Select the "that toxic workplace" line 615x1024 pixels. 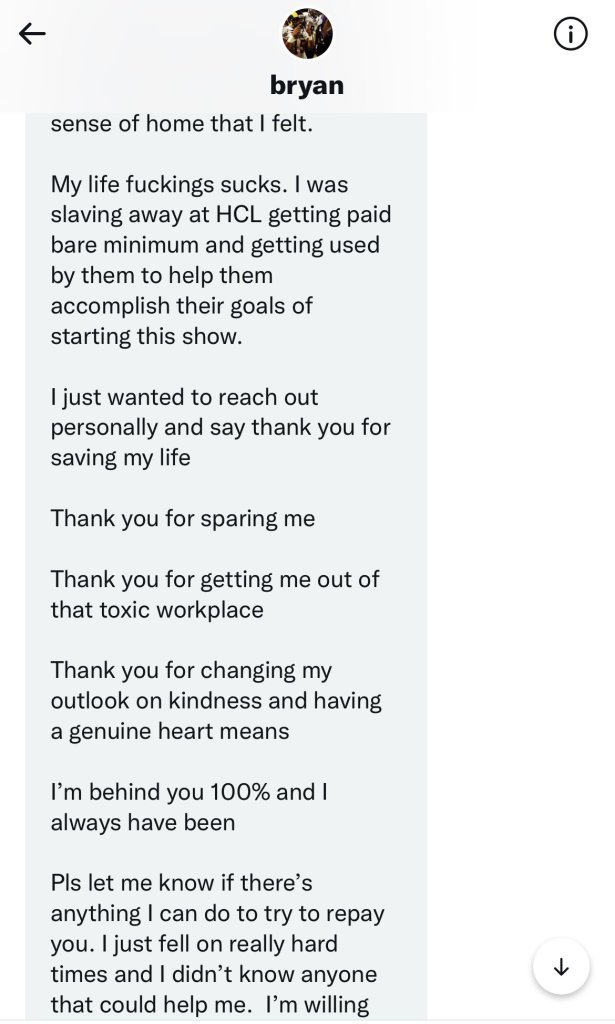point(157,610)
